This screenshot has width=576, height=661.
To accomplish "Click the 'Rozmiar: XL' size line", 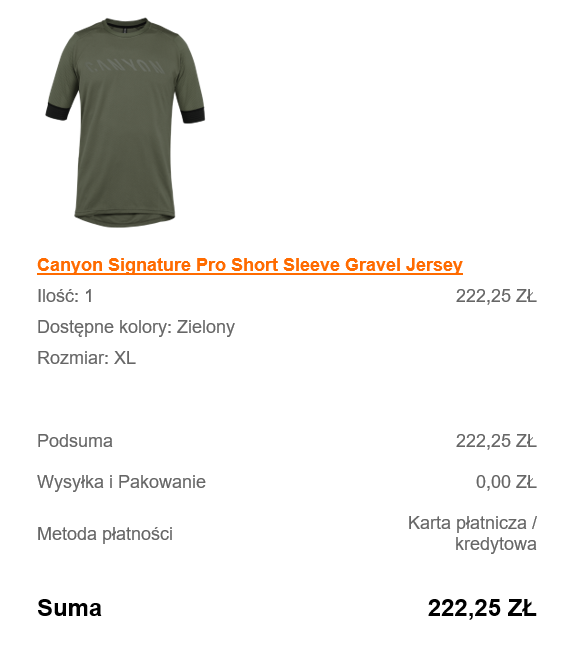I will (86, 358).
